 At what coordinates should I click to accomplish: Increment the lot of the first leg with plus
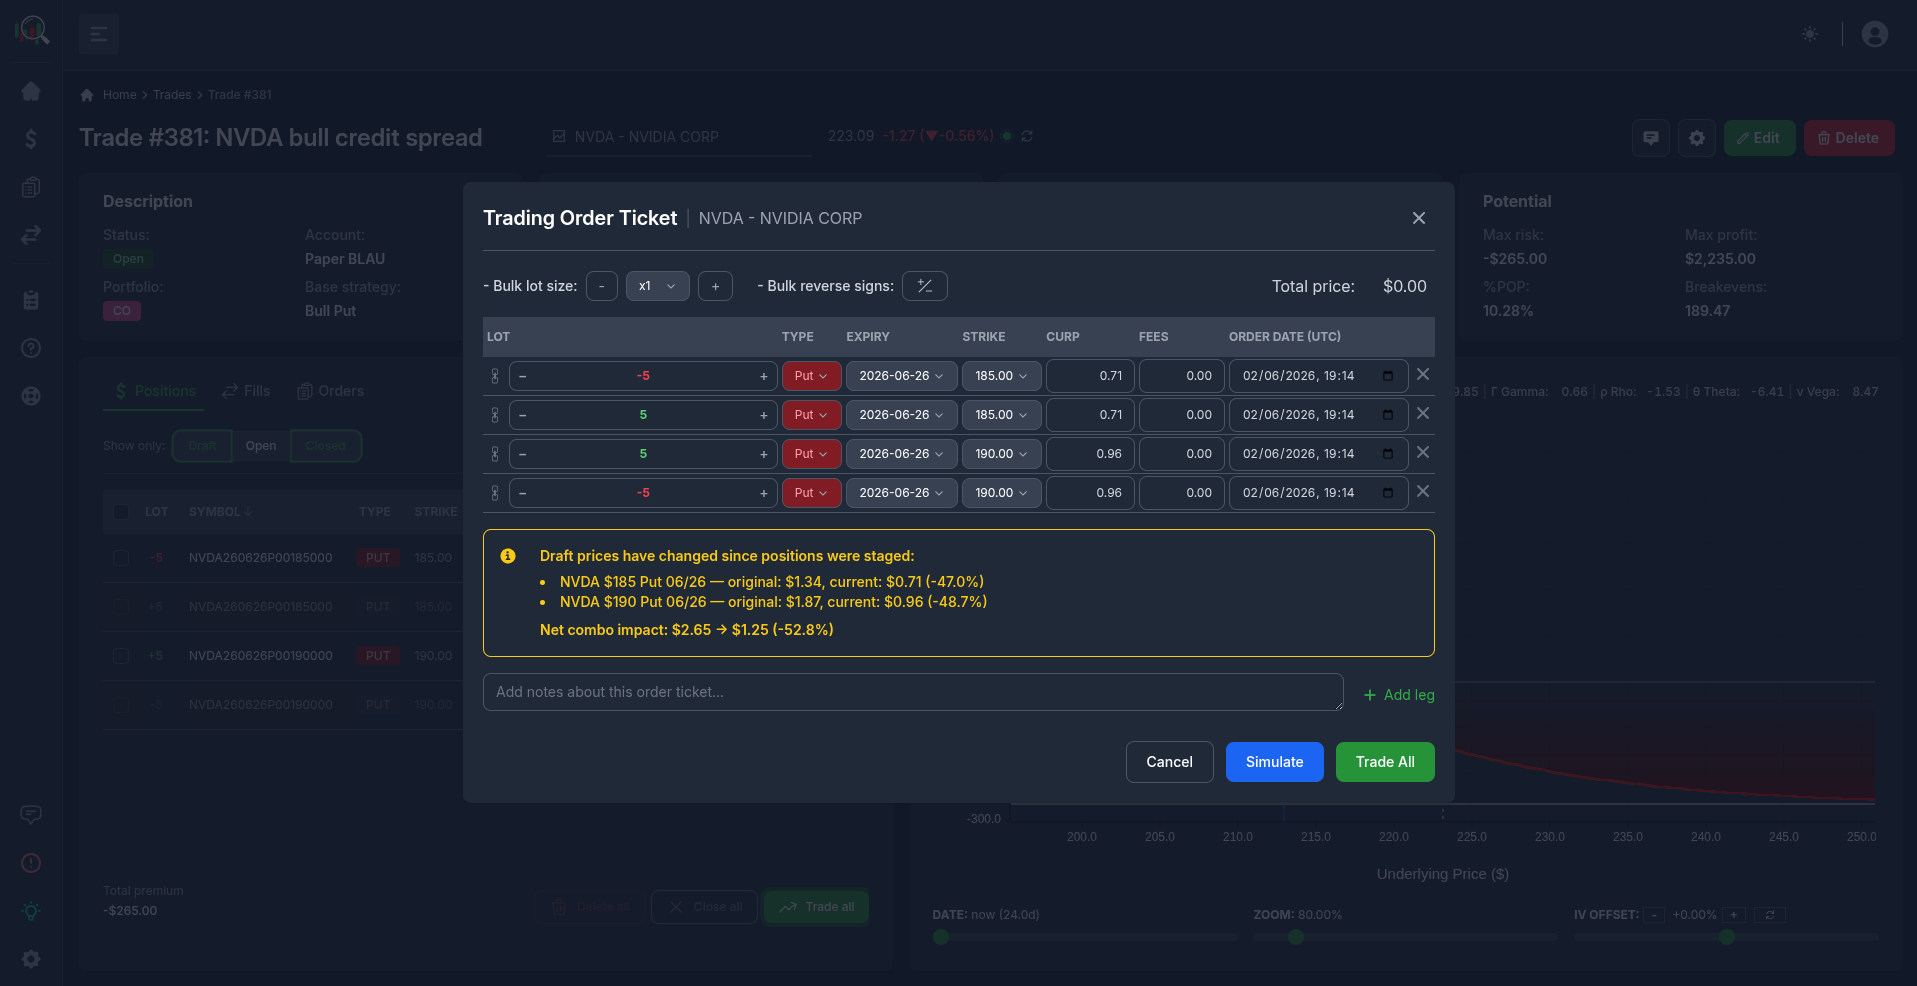point(763,376)
